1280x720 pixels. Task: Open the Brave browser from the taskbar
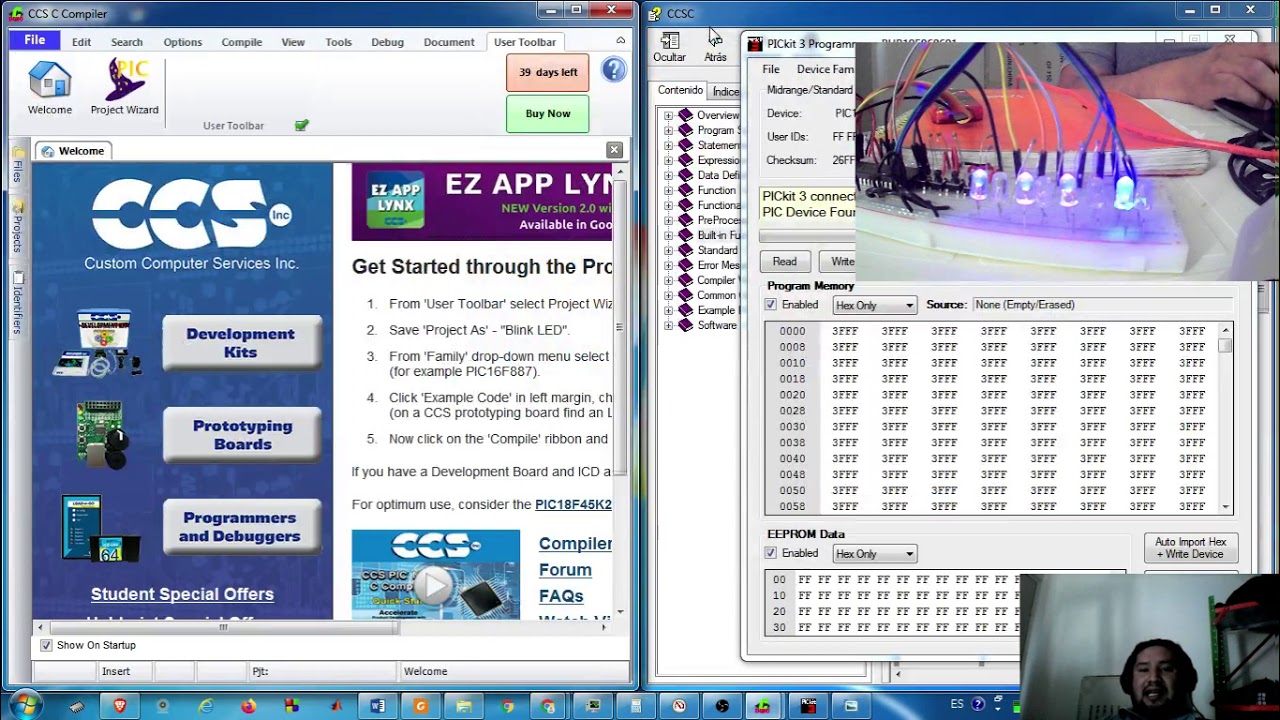coord(120,705)
